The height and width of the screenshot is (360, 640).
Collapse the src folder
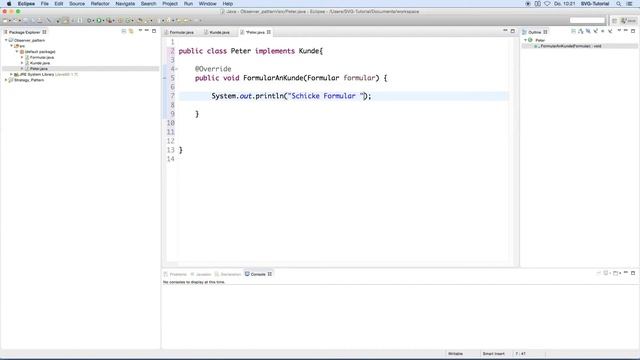pos(11,46)
